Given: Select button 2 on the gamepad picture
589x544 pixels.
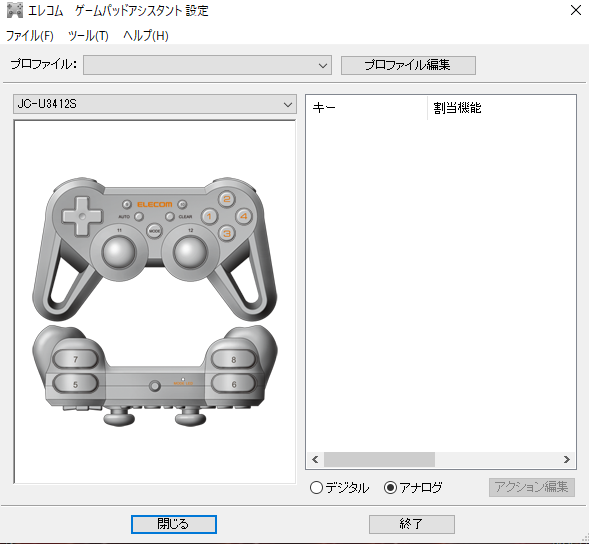Looking at the screenshot, I should coord(227,199).
